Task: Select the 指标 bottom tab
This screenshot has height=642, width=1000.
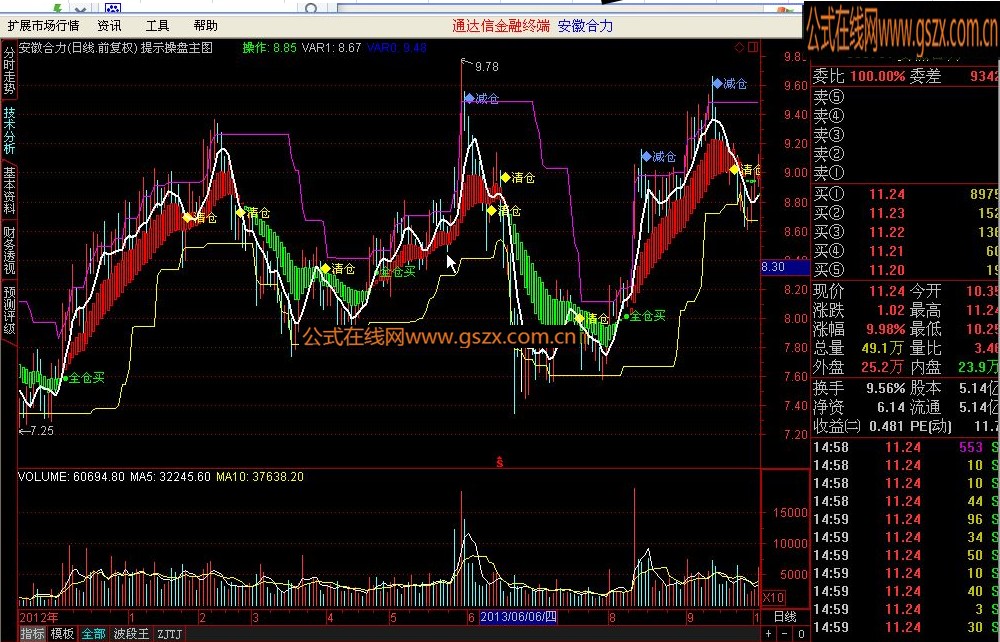Action: coord(32,634)
